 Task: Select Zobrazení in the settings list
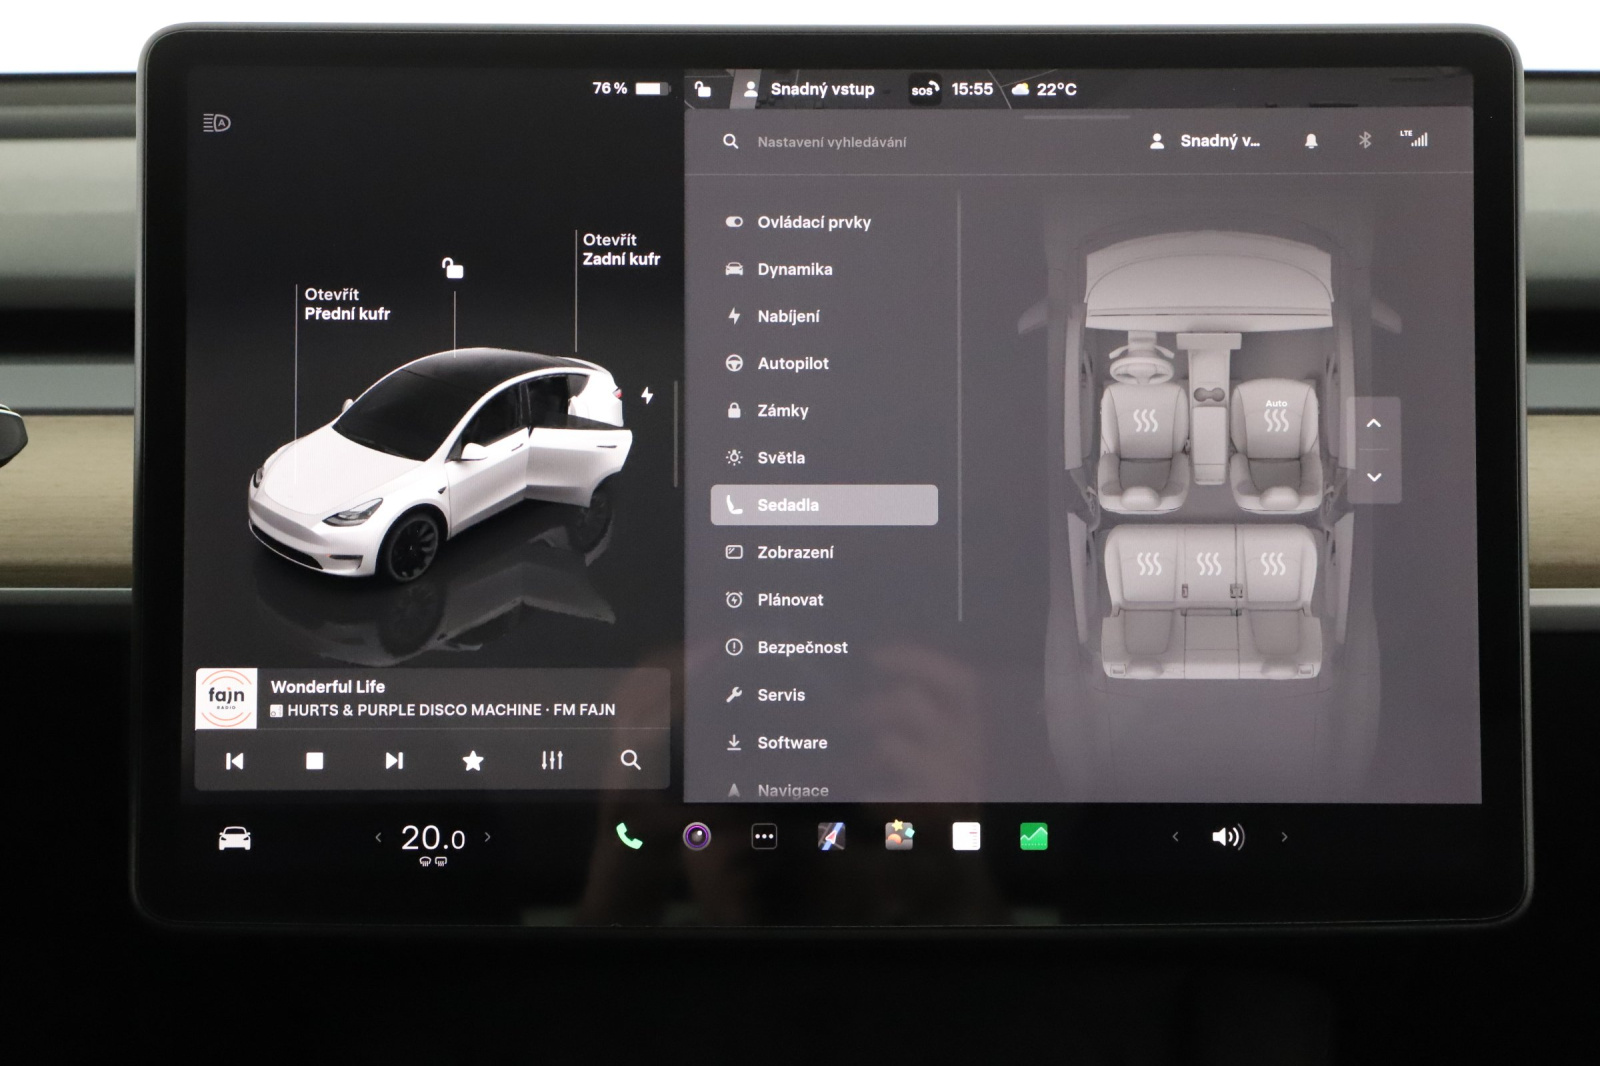(794, 552)
